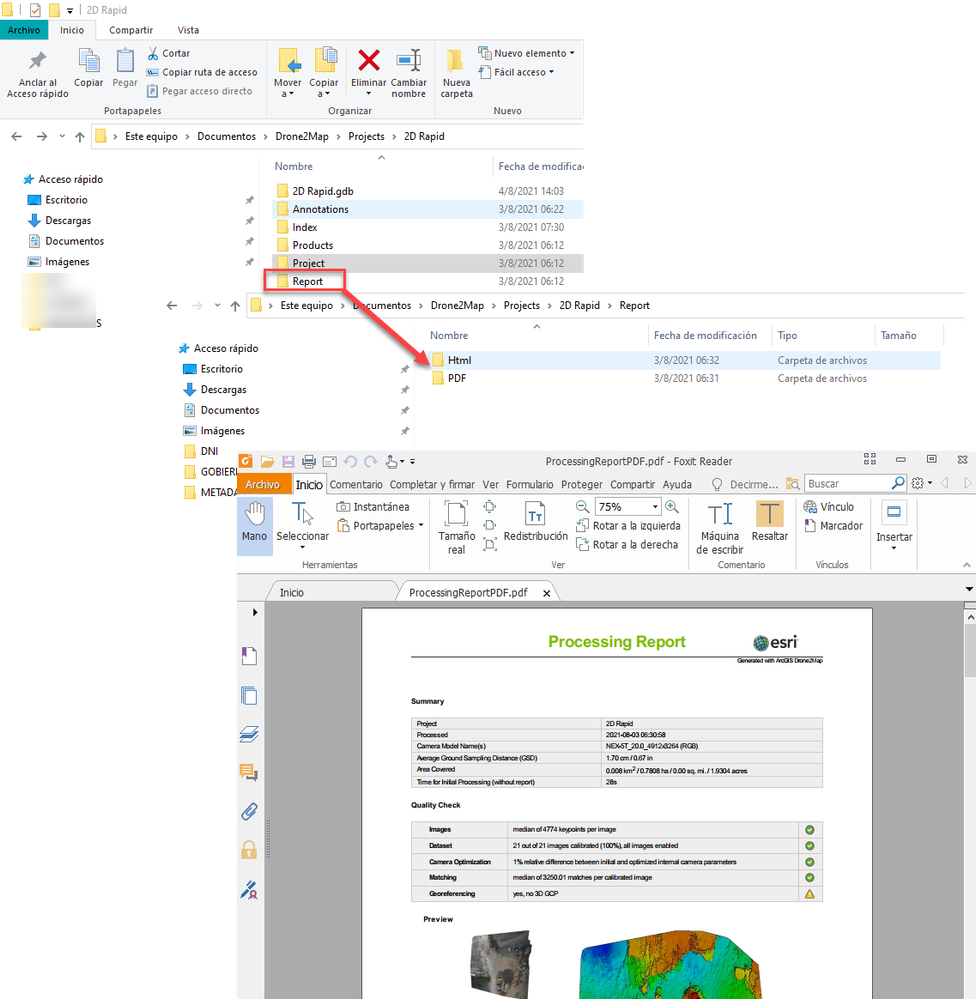Open the 75% zoom level dropdown
This screenshot has height=999, width=976.
click(655, 507)
